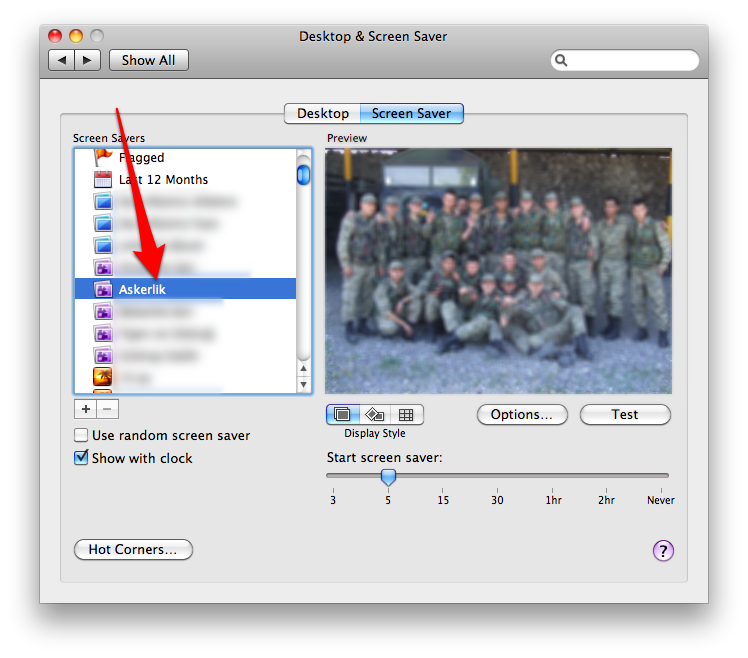Click the plus button to add screen saver
The image size is (748, 658).
coord(85,408)
